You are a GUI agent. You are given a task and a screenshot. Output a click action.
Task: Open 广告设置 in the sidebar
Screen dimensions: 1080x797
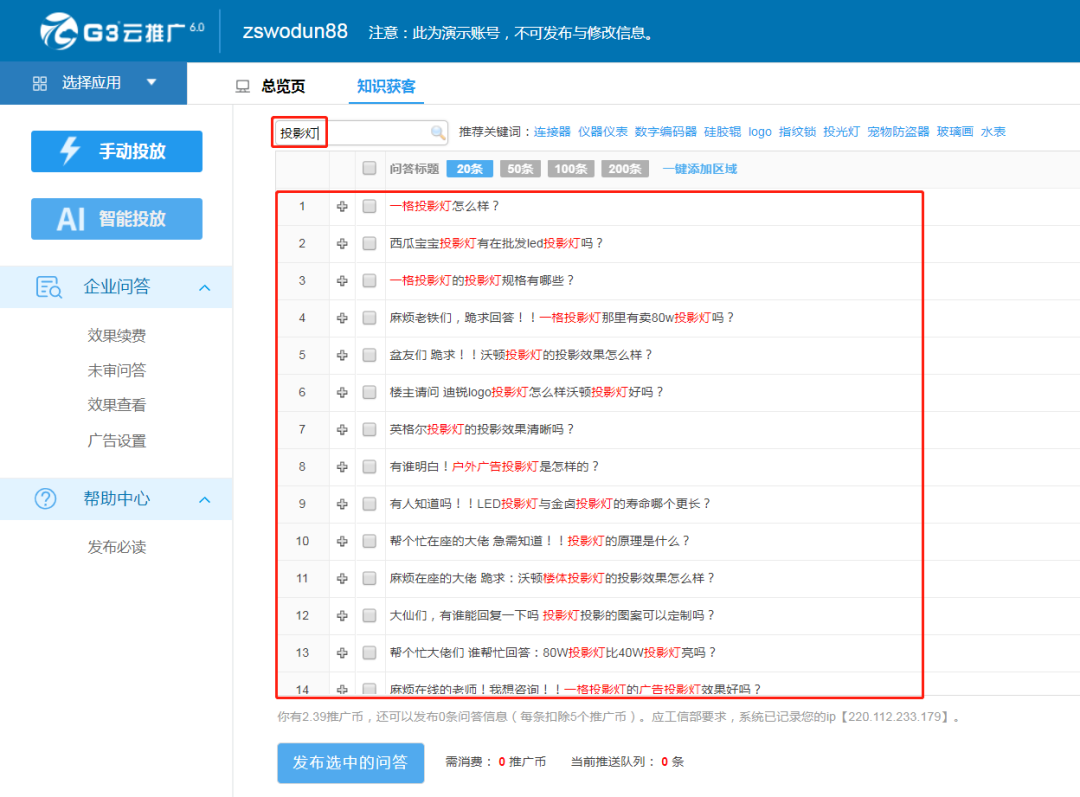[116, 441]
